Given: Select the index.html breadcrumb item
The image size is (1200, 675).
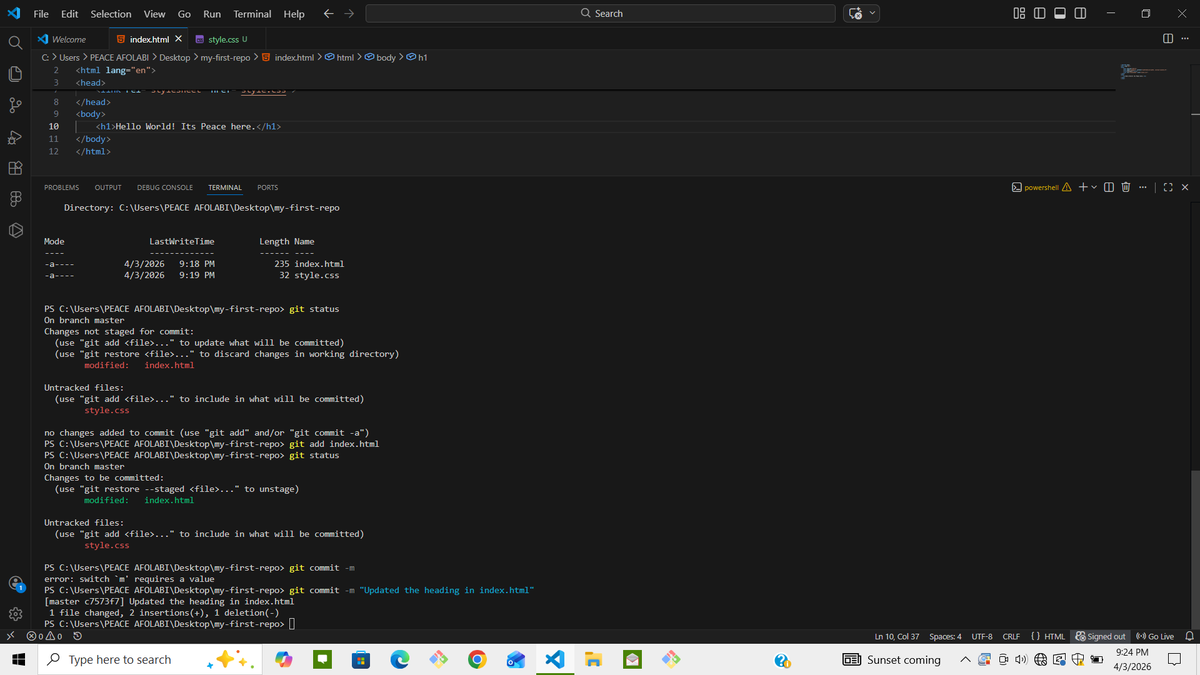Looking at the screenshot, I should tap(288, 57).
